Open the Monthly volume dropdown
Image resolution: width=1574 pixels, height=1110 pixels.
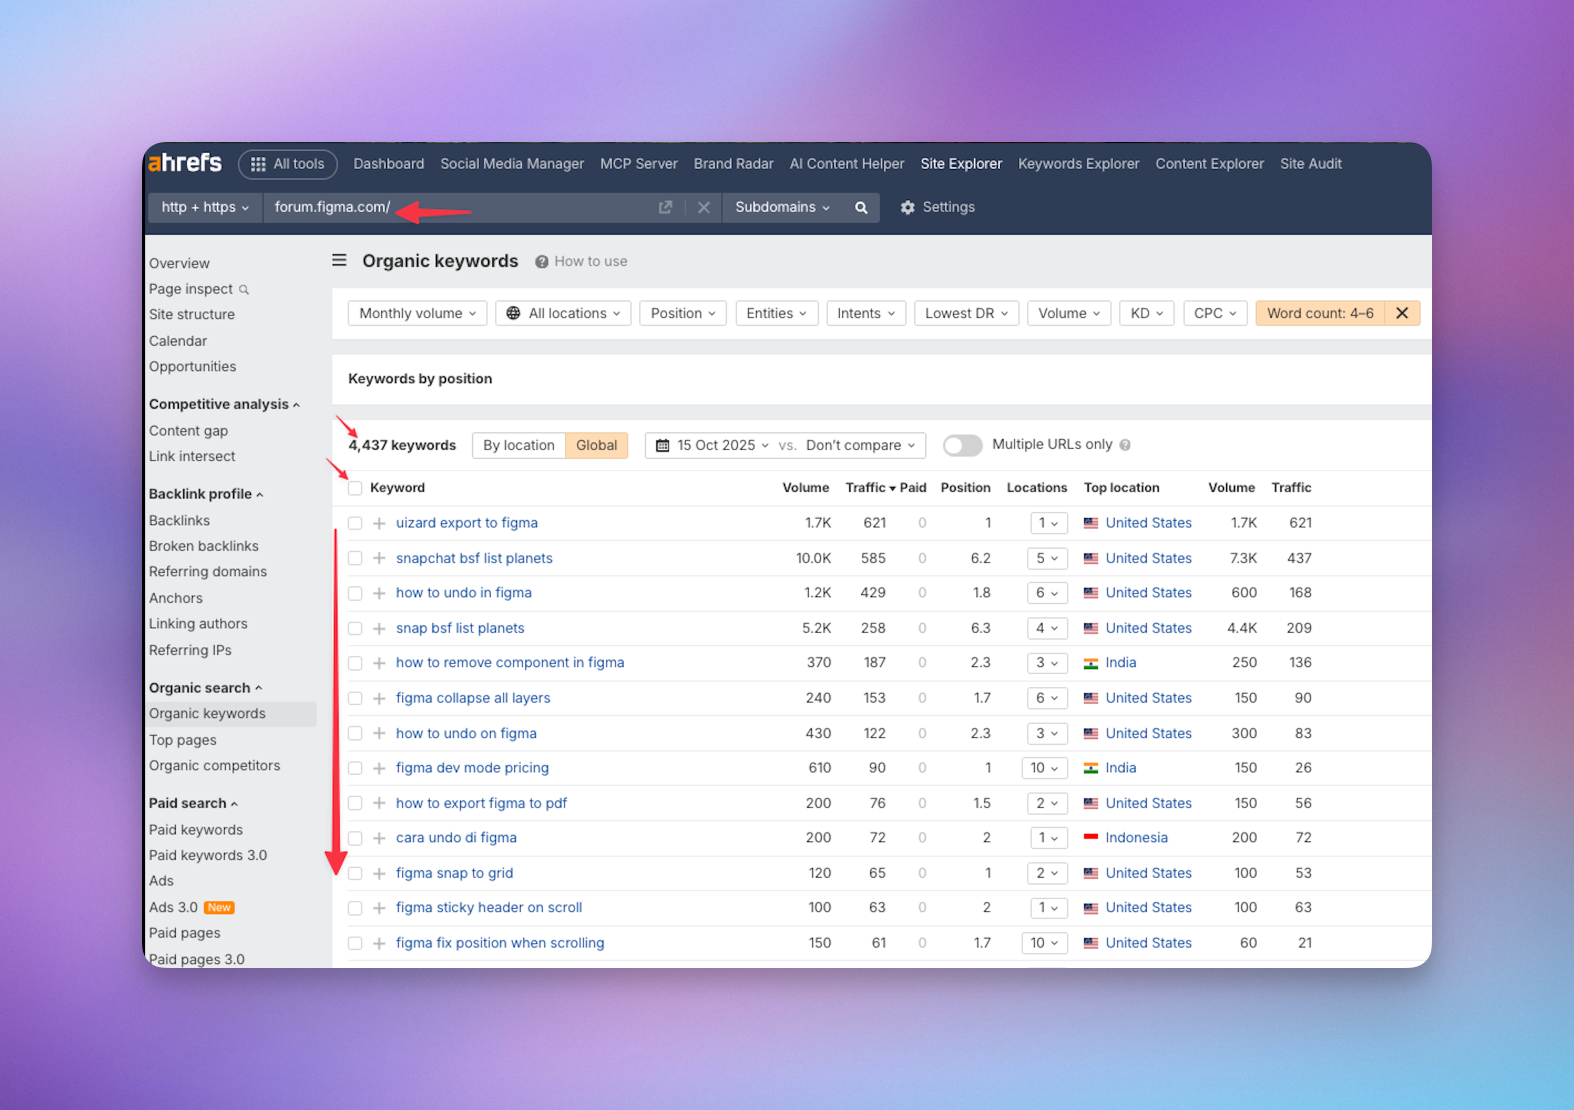[x=417, y=313]
